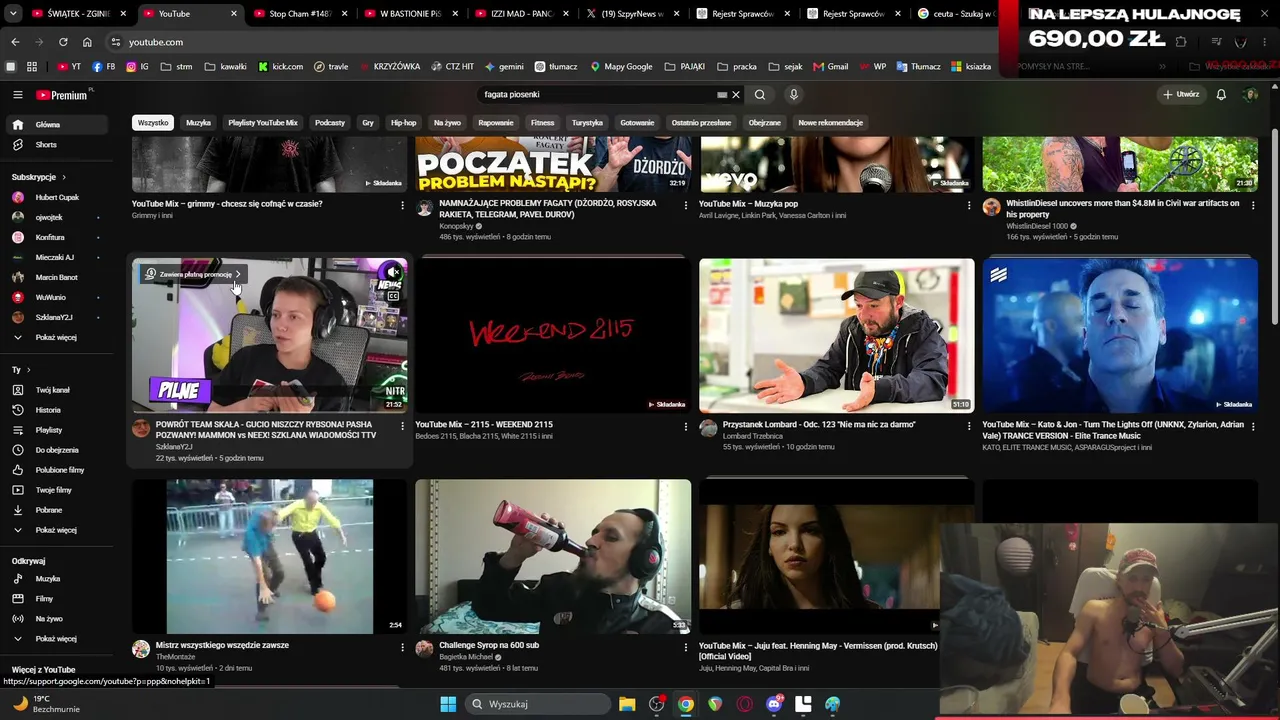Open Twoje filmy in sidebar
This screenshot has width=1280, height=720.
[x=56, y=490]
